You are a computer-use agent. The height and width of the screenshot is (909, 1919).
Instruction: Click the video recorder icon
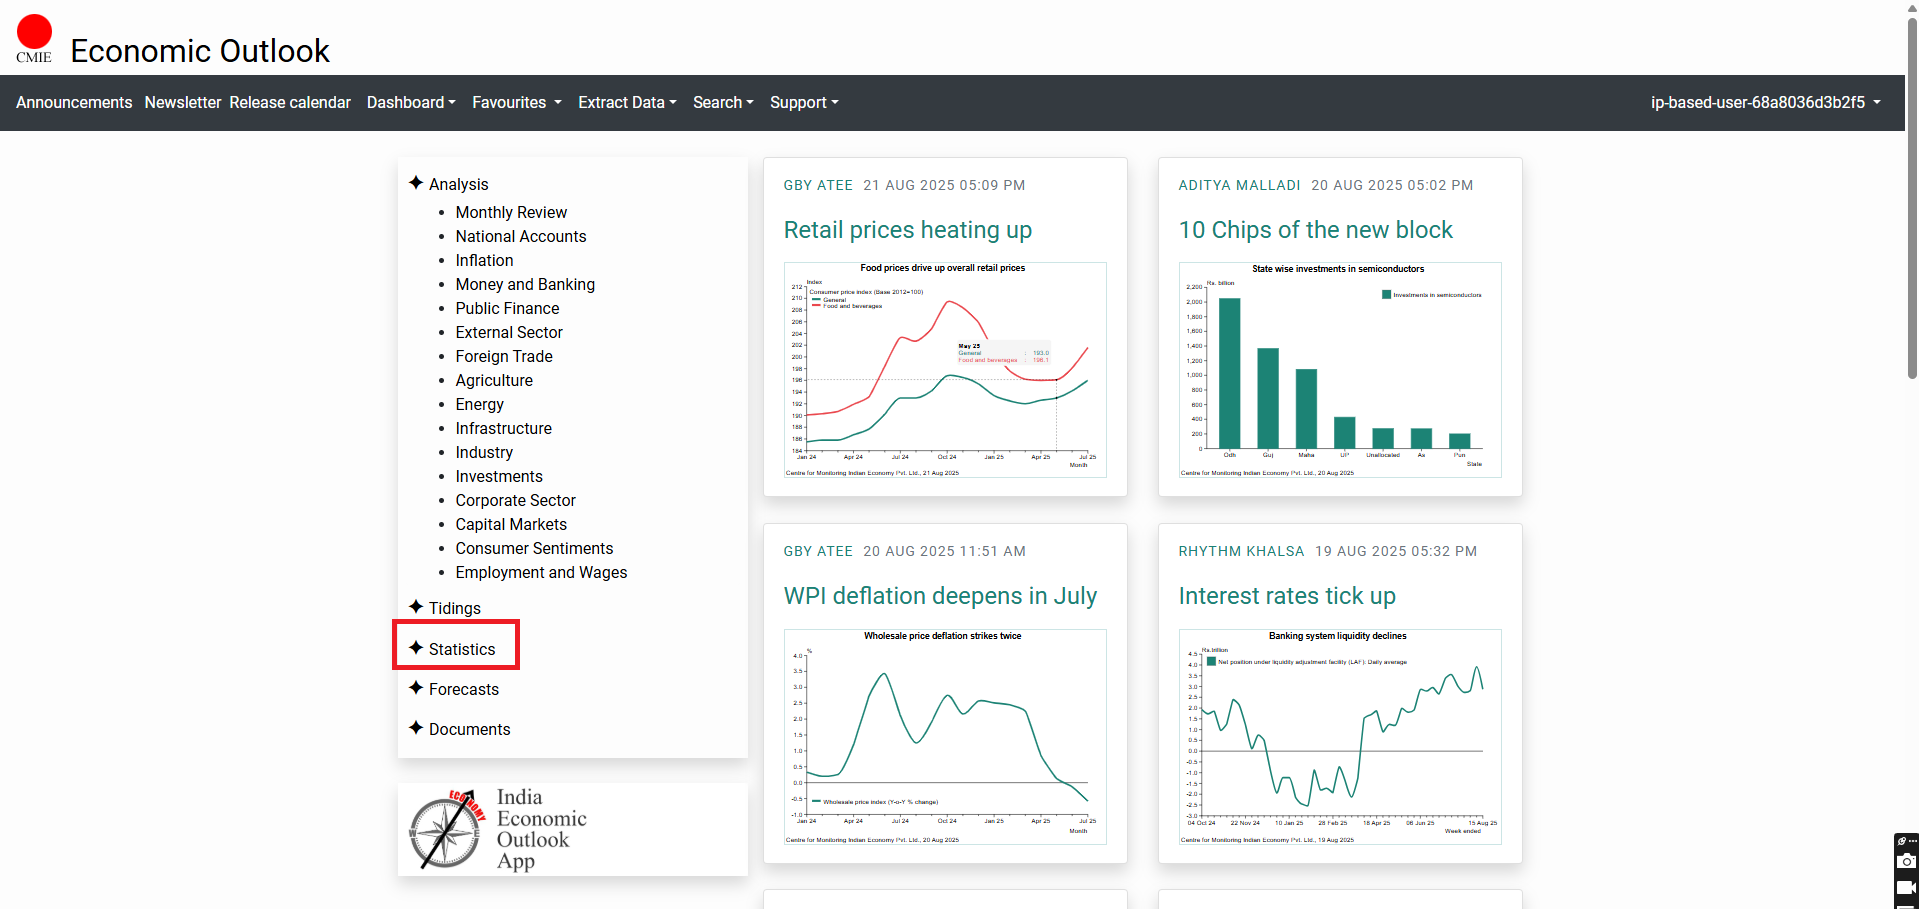[1906, 888]
